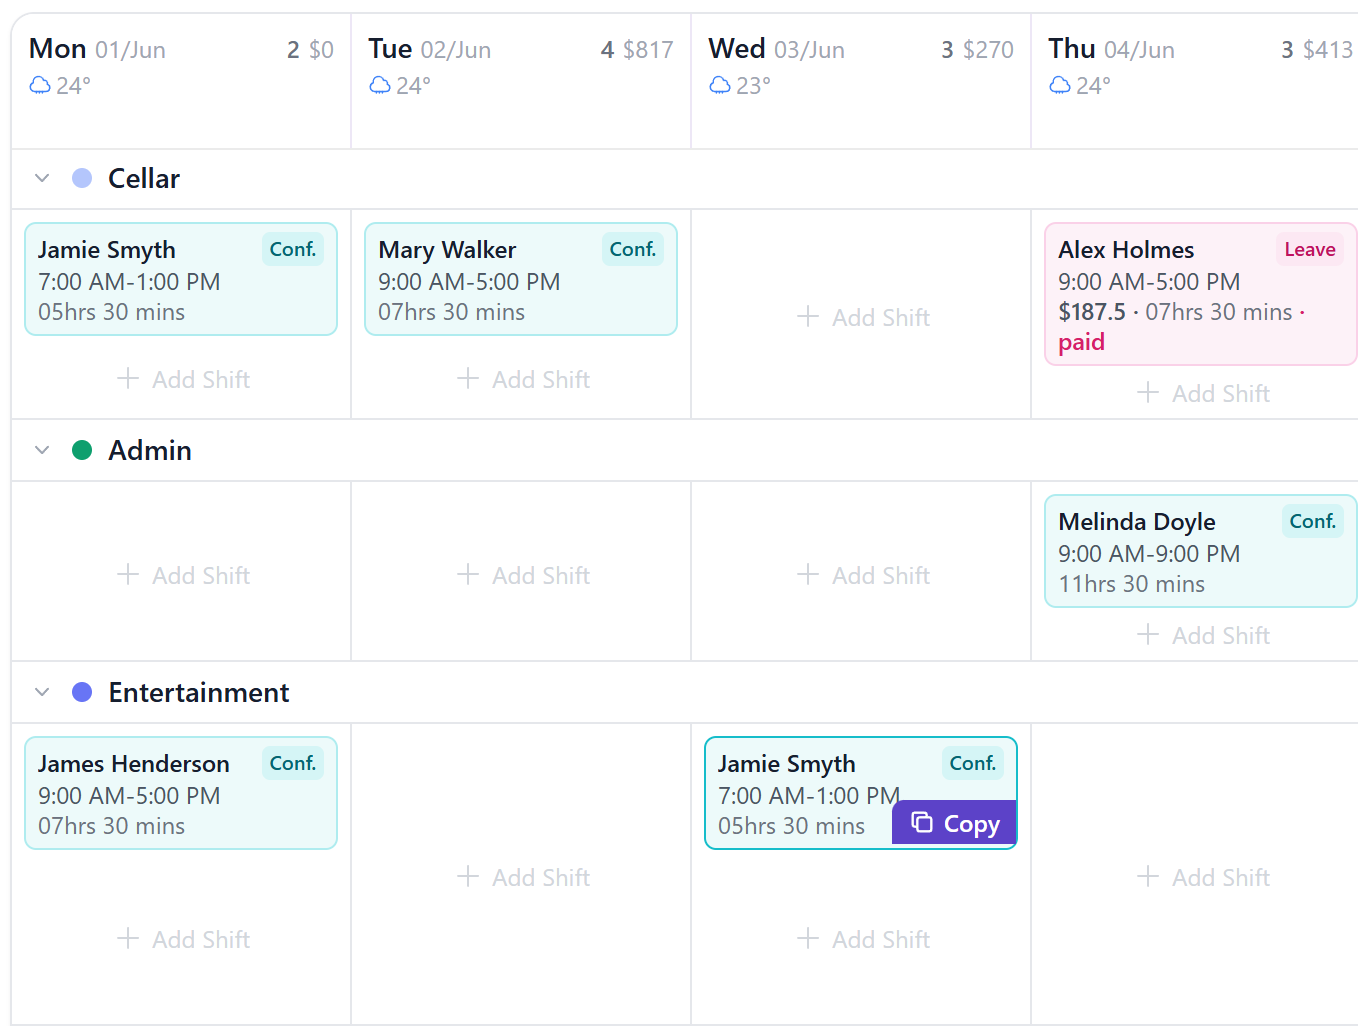Open Mary Walker's Tuesday shift card

(x=521, y=279)
